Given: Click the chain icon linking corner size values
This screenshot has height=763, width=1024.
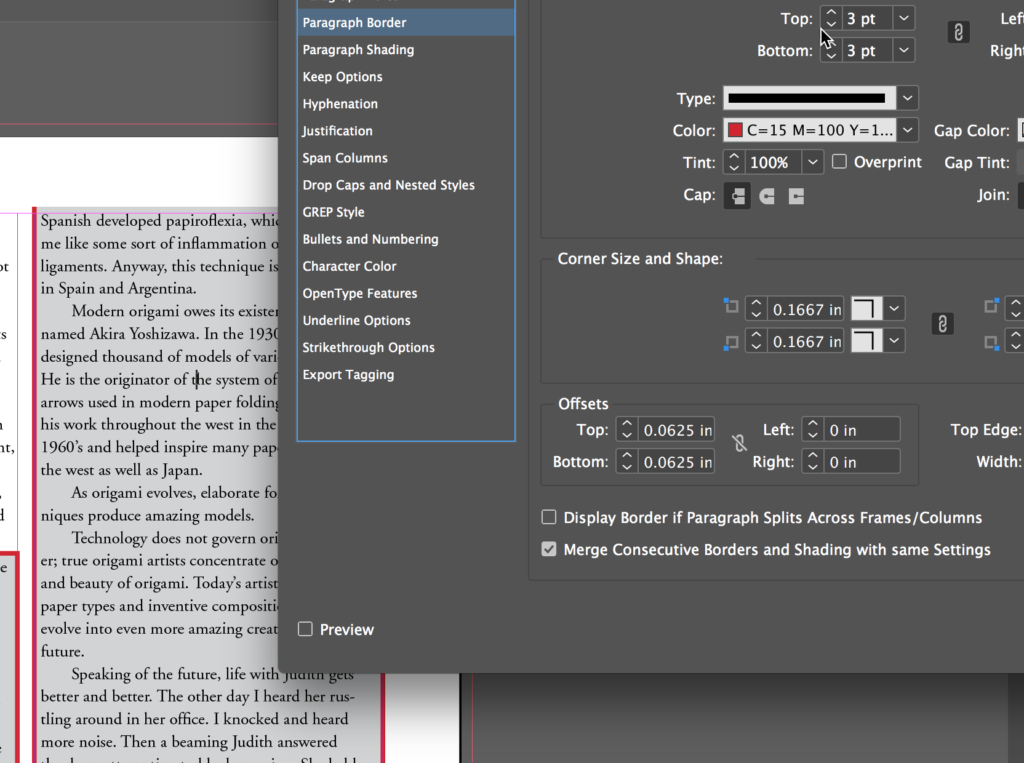Looking at the screenshot, I should click(x=941, y=324).
